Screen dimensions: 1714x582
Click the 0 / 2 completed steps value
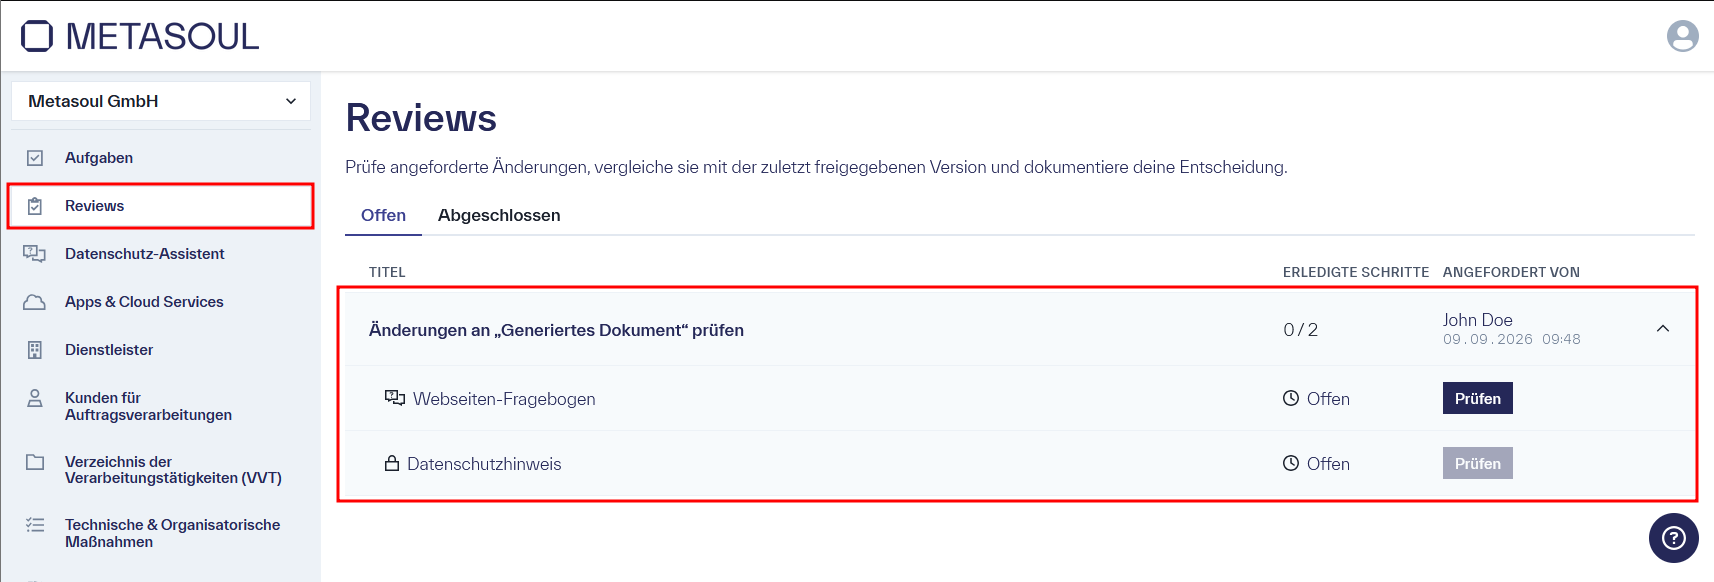tap(1300, 330)
